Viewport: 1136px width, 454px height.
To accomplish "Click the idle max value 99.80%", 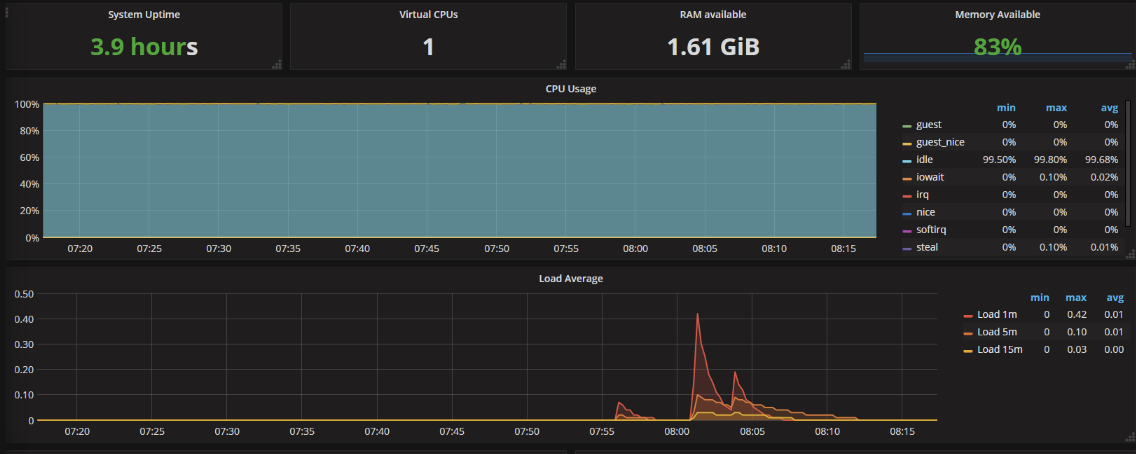I will (1050, 160).
